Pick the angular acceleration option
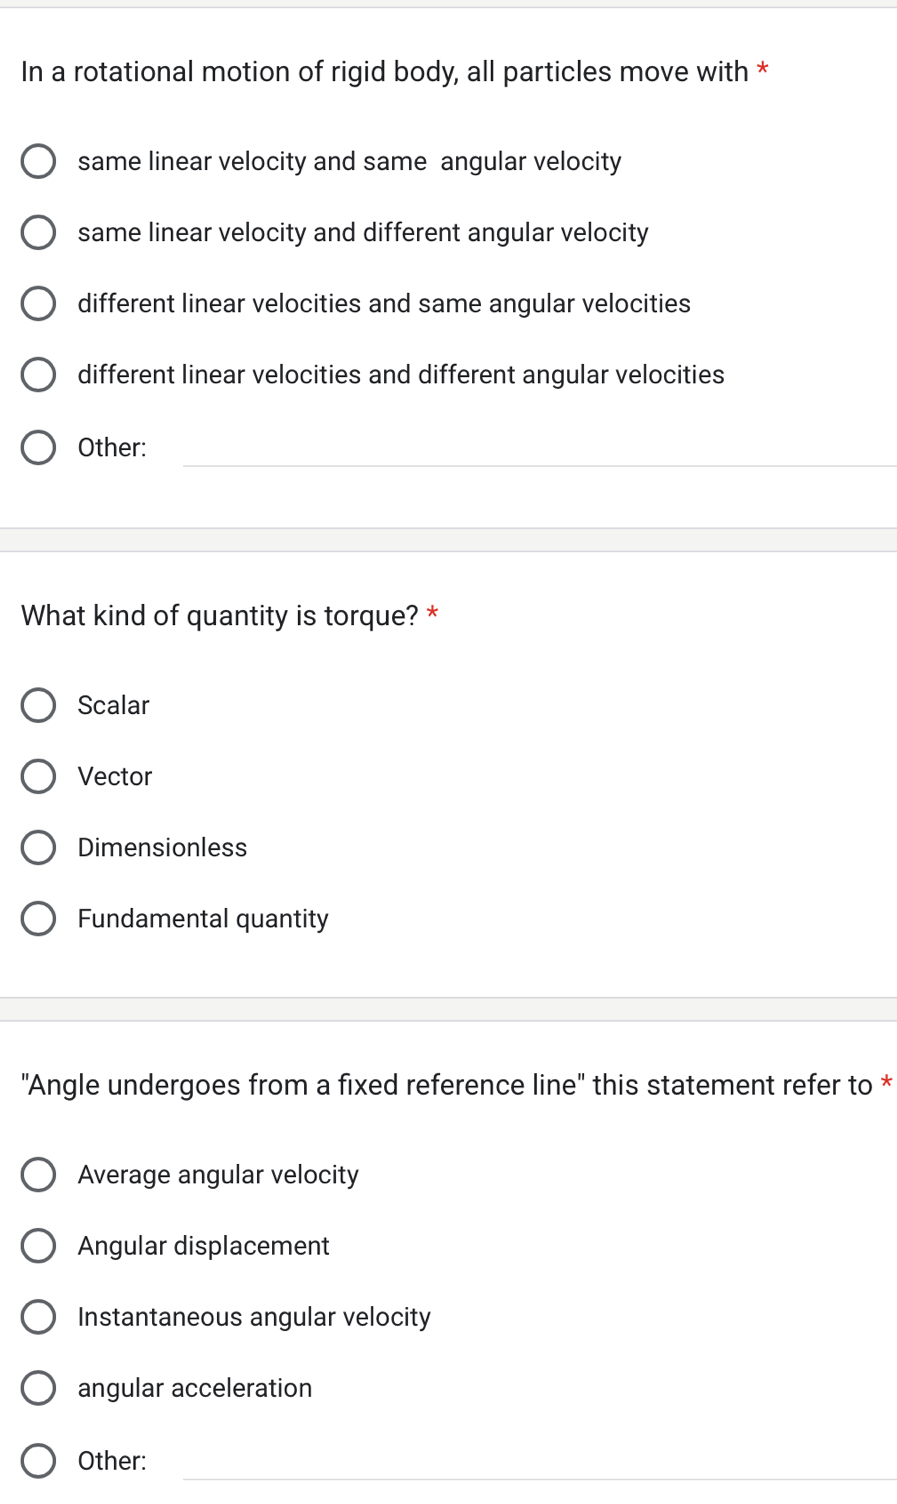897x1504 pixels. pos(38,1388)
